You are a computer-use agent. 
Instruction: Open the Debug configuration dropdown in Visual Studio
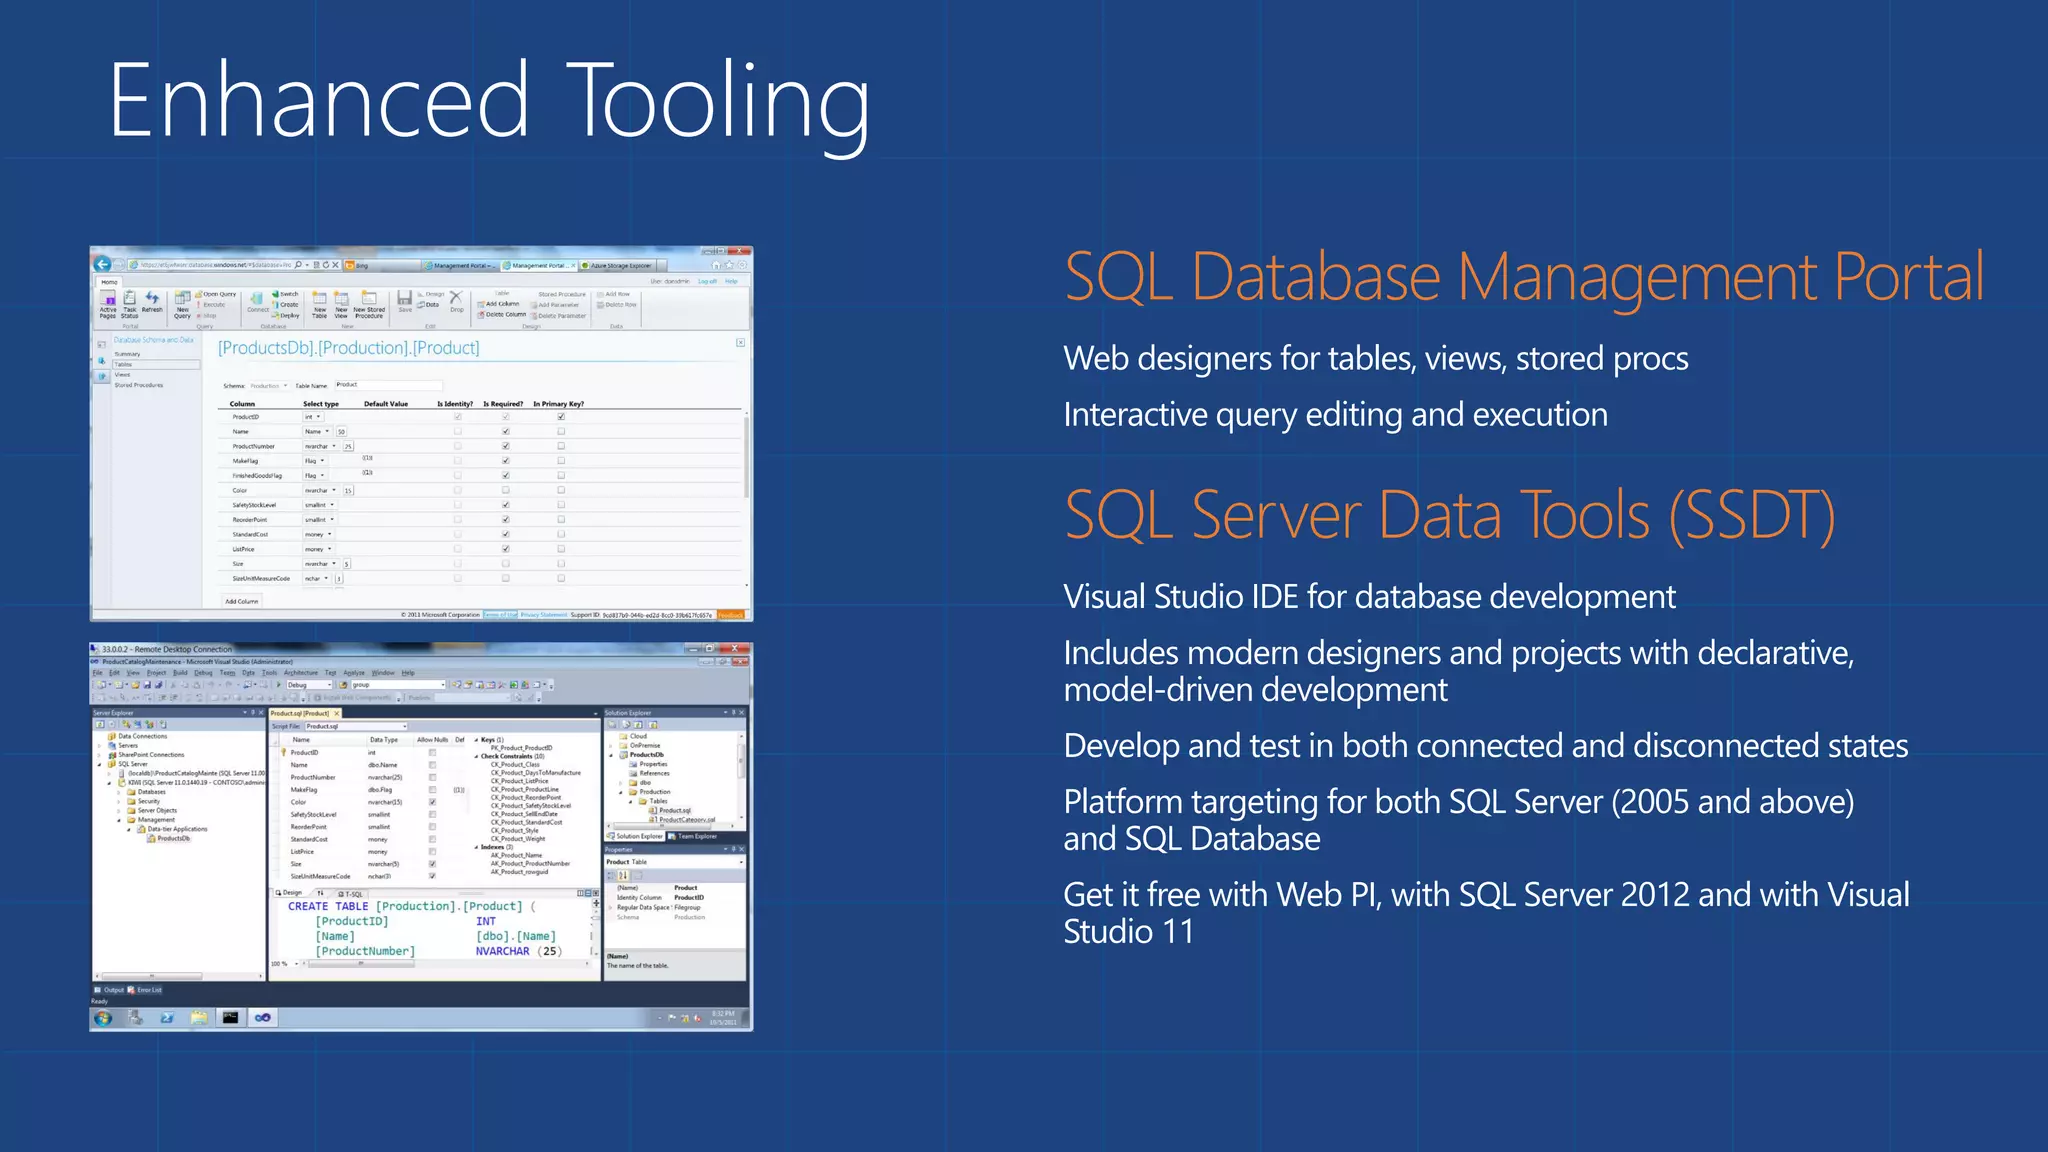pyautogui.click(x=309, y=685)
